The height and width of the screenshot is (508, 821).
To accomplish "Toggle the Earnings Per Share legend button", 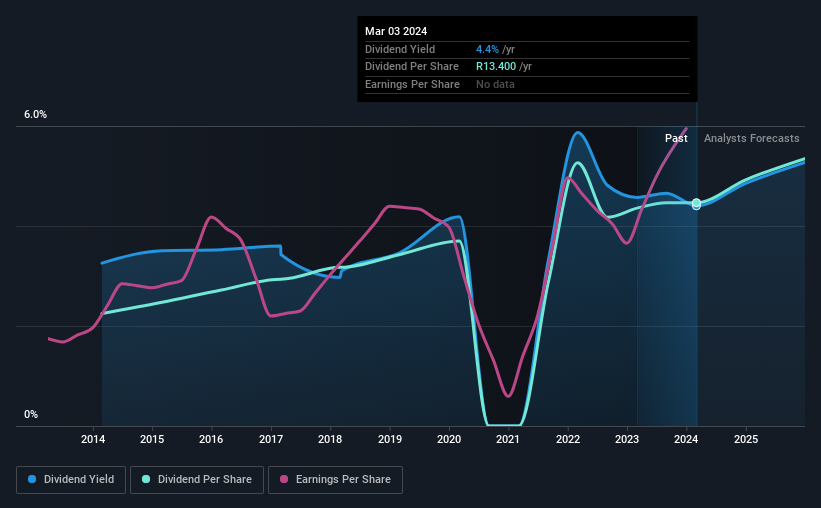I will (x=336, y=480).
